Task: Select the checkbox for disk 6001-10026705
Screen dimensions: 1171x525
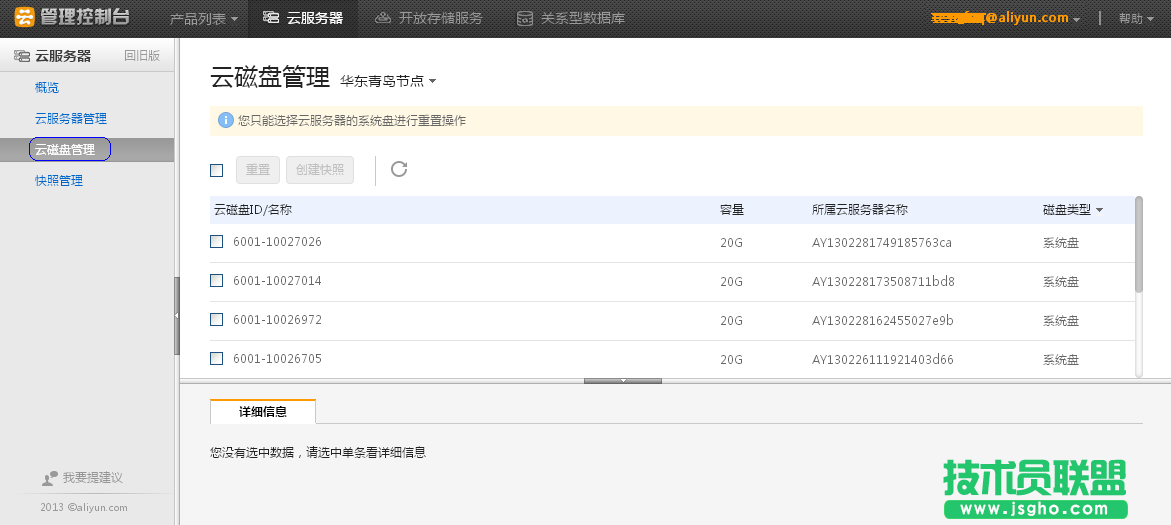Action: pyautogui.click(x=216, y=358)
